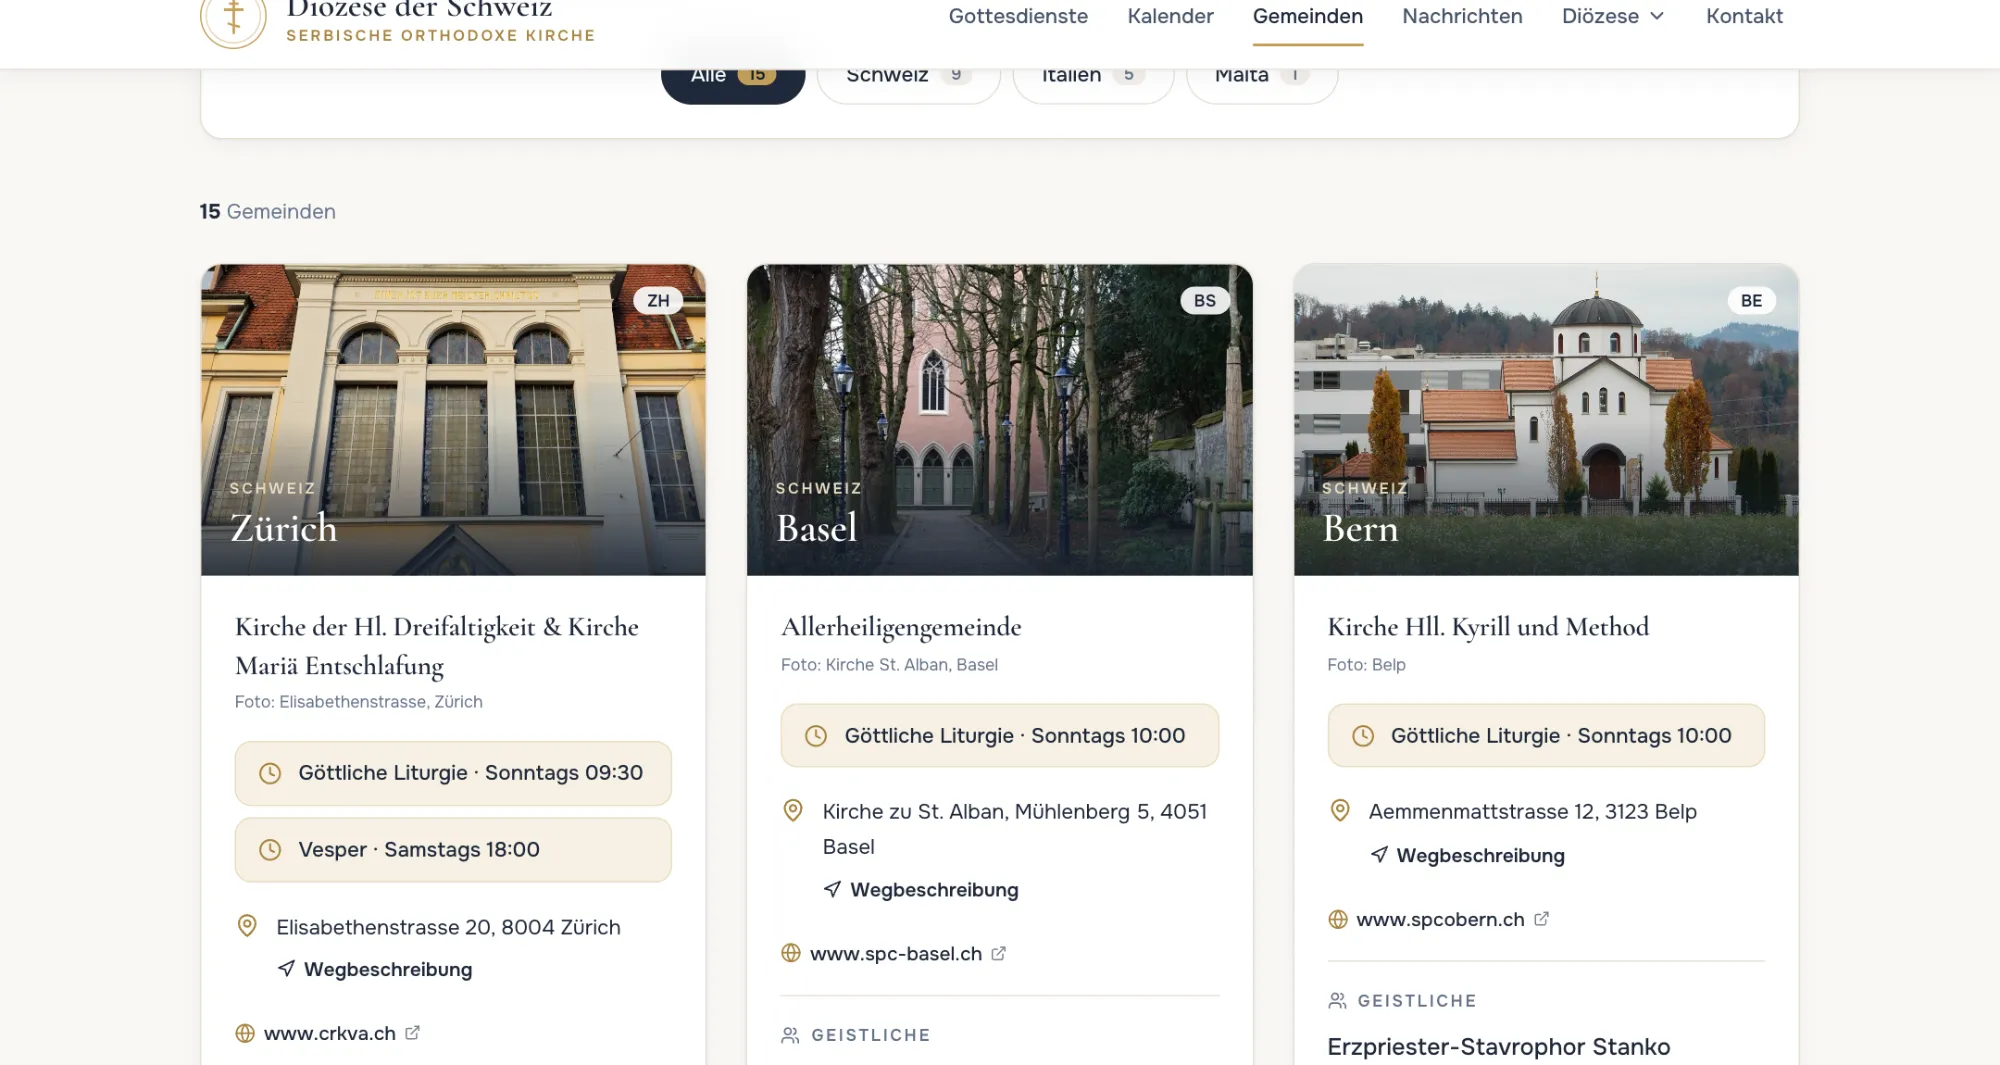The width and height of the screenshot is (2000, 1065).
Task: Open the Nachrichten section
Action: (1462, 16)
